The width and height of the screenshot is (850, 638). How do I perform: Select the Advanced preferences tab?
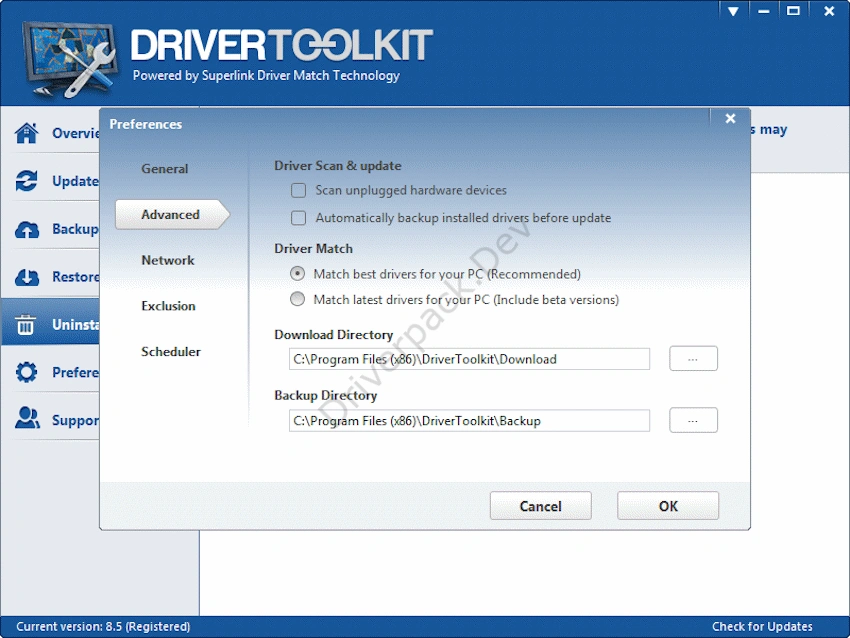(172, 214)
